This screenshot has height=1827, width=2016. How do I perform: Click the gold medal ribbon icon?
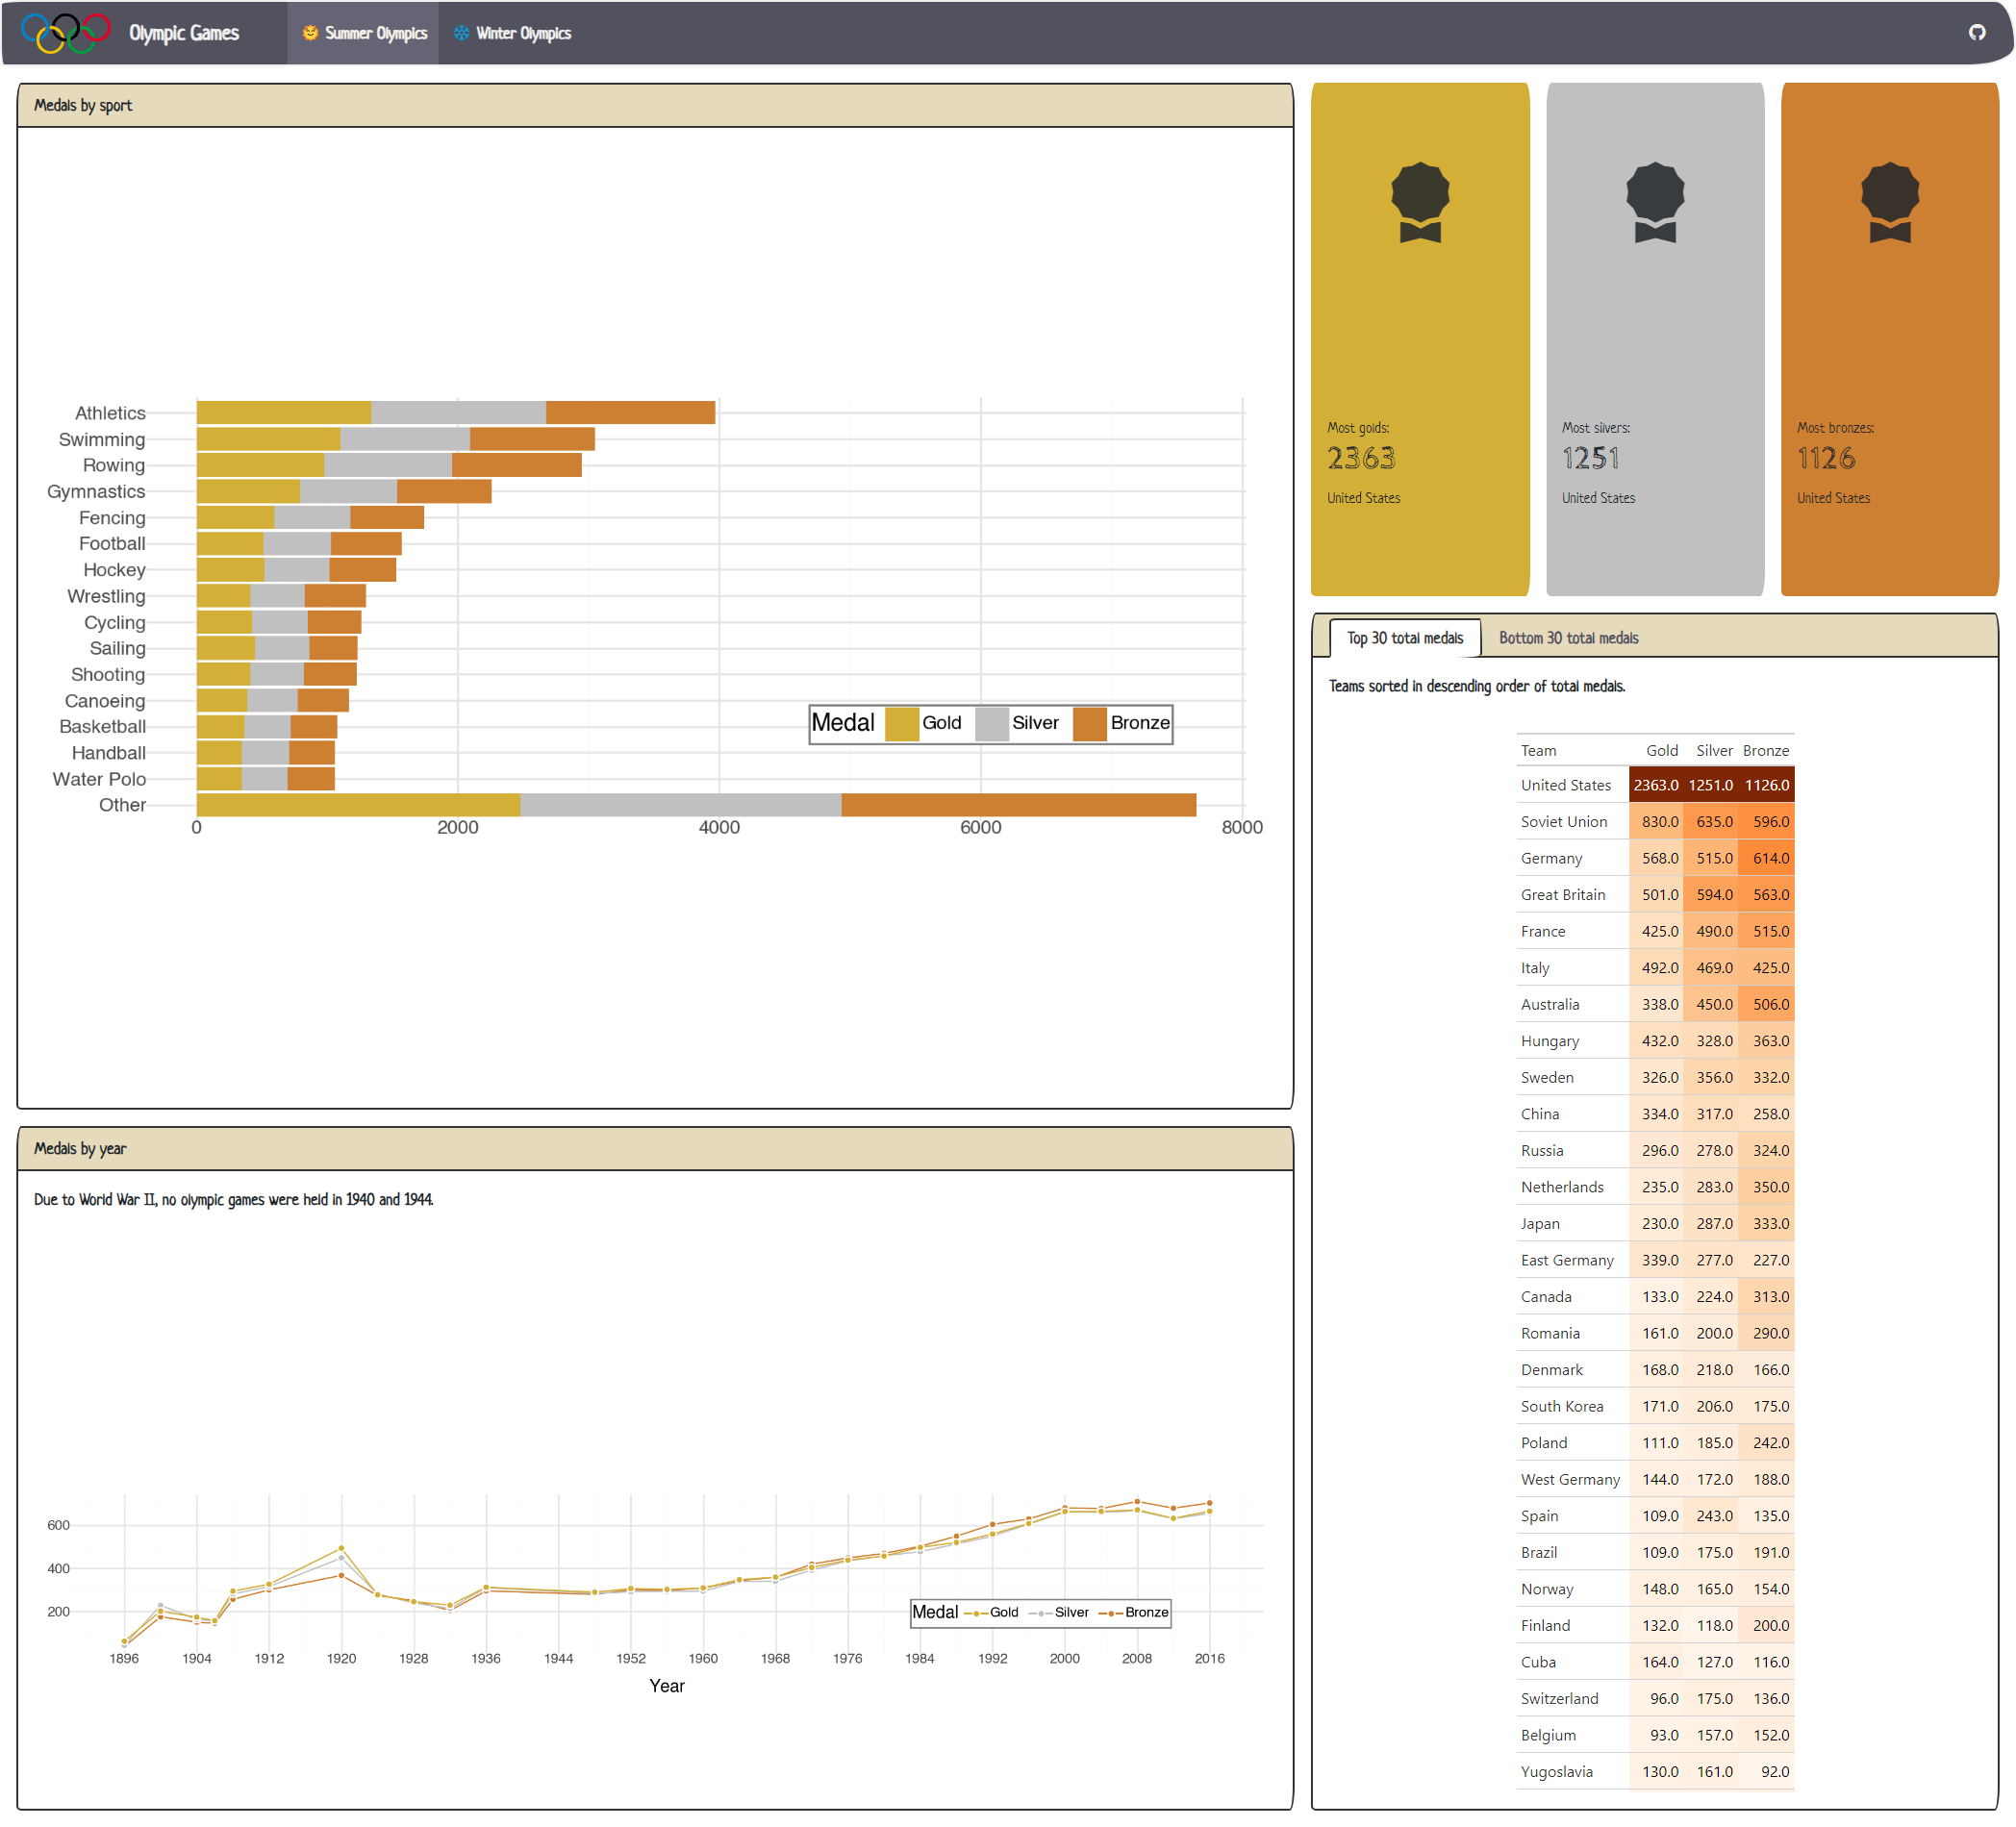point(1419,202)
